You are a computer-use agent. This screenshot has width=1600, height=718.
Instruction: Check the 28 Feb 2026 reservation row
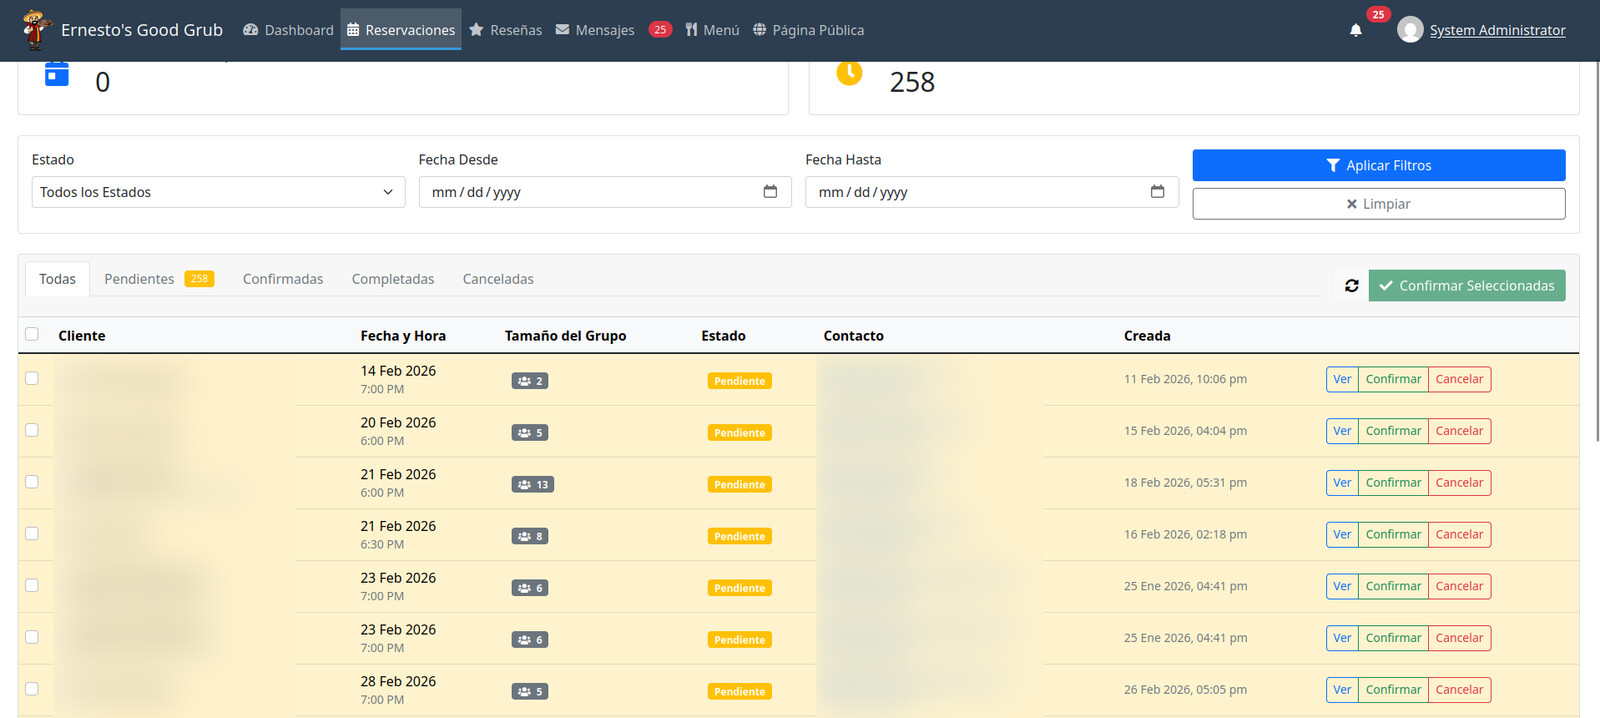point(32,689)
